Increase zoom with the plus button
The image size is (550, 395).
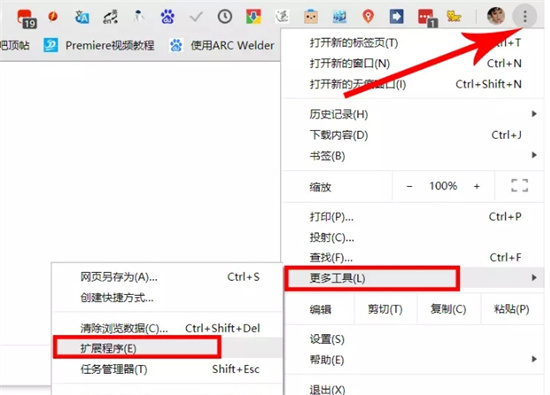(x=476, y=186)
